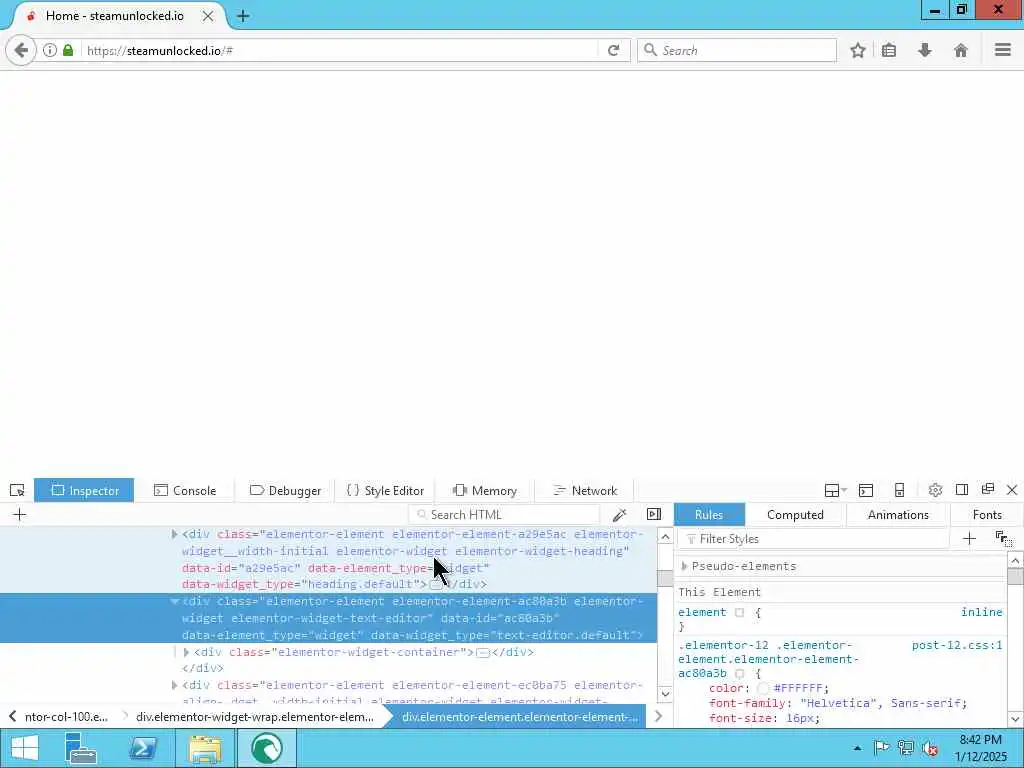Image resolution: width=1024 pixels, height=768 pixels.
Task: Click the browser Search box
Action: 737,50
